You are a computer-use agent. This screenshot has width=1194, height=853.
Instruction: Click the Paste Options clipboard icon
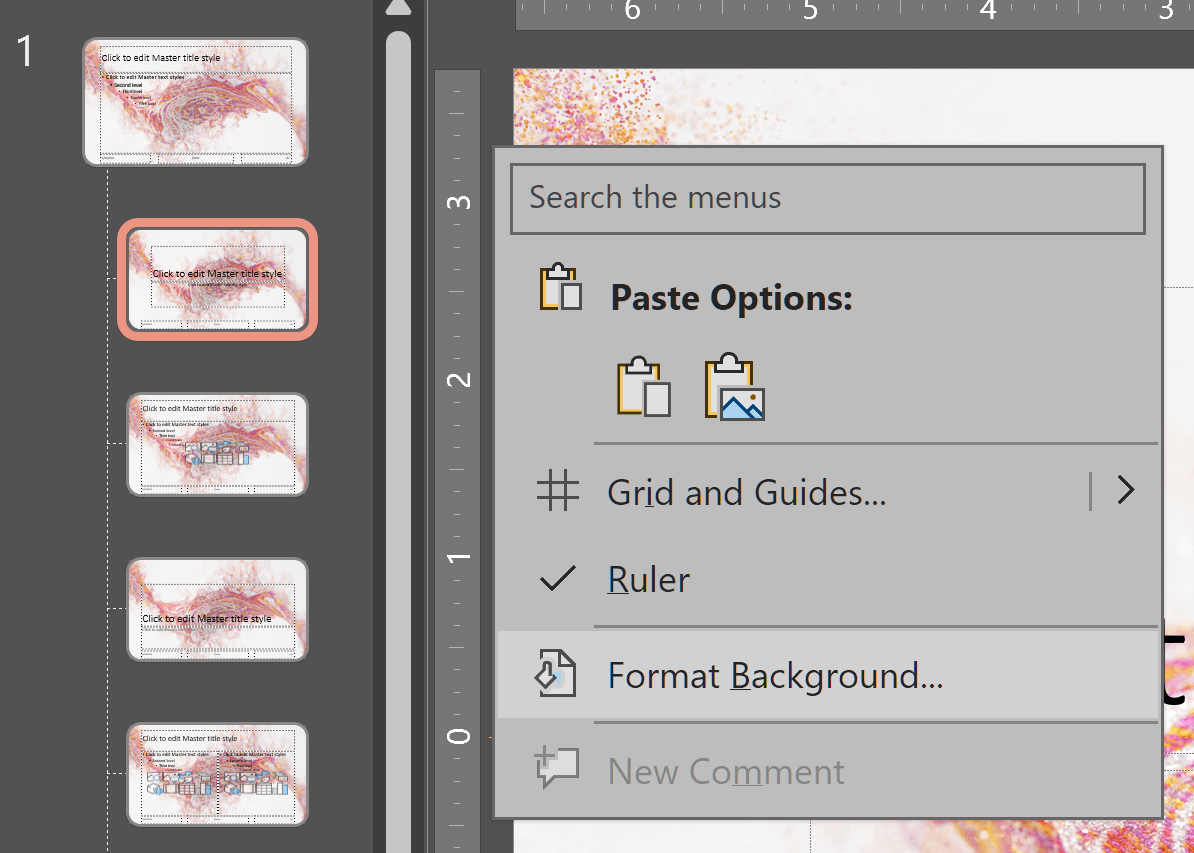point(561,288)
